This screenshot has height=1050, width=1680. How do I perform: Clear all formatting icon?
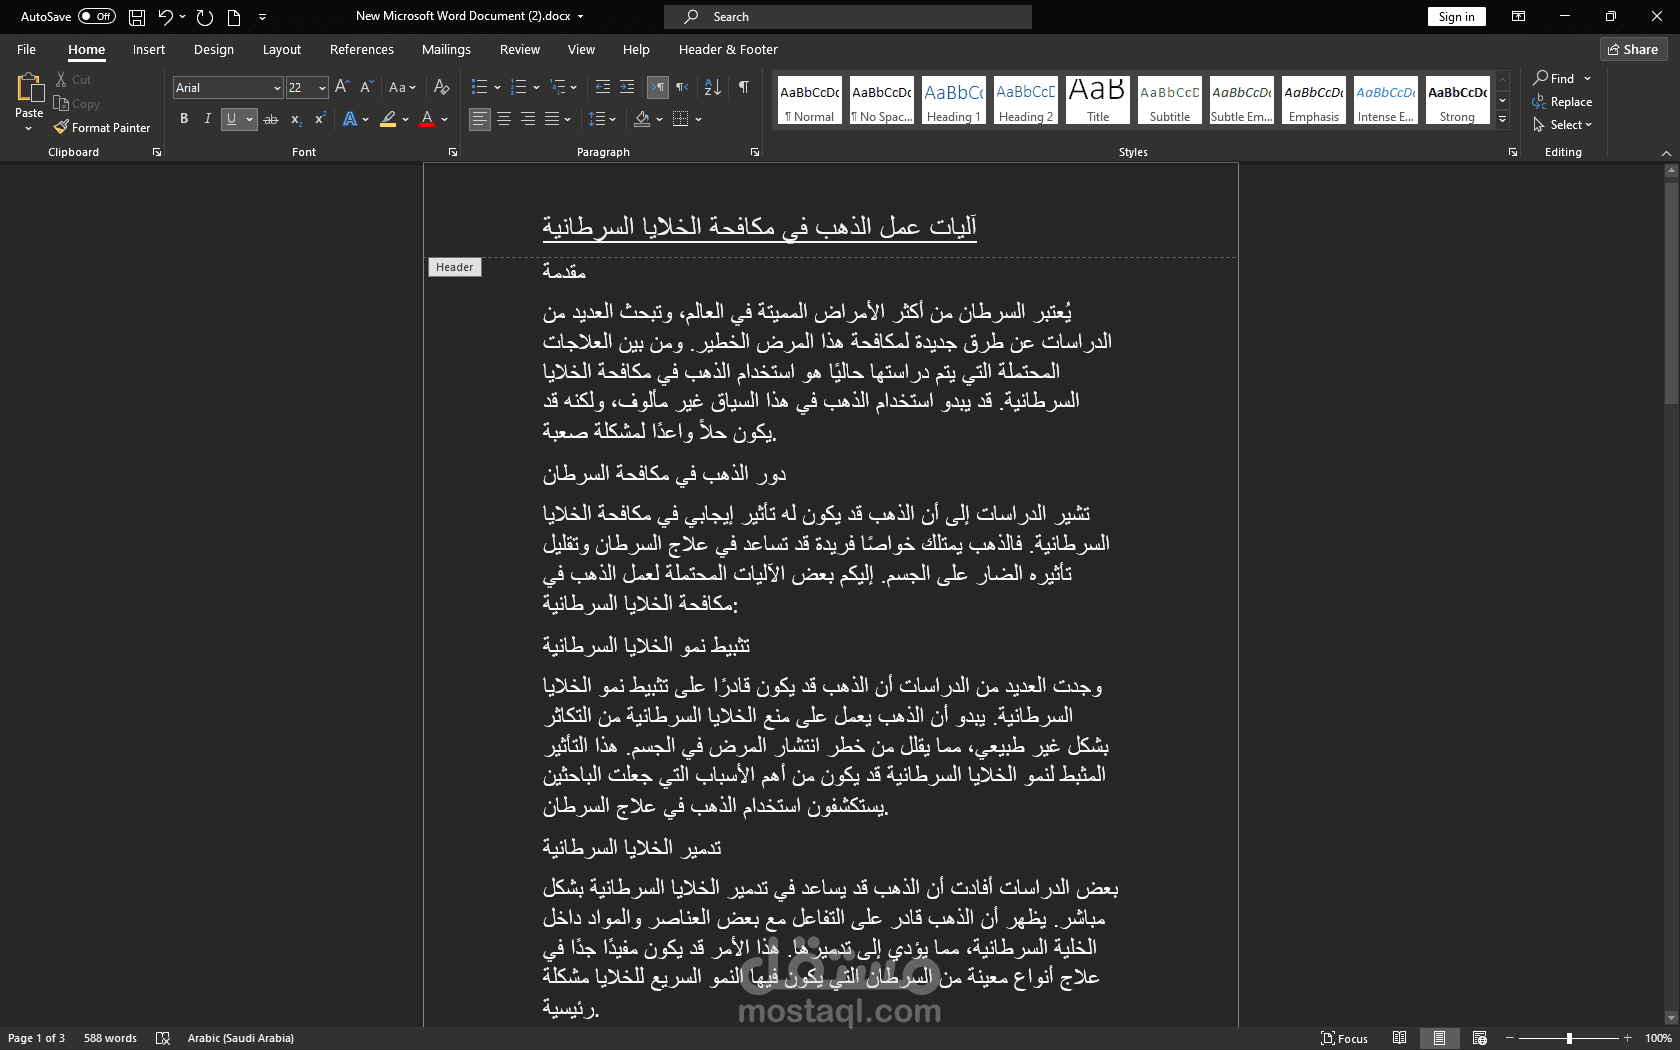(x=442, y=88)
